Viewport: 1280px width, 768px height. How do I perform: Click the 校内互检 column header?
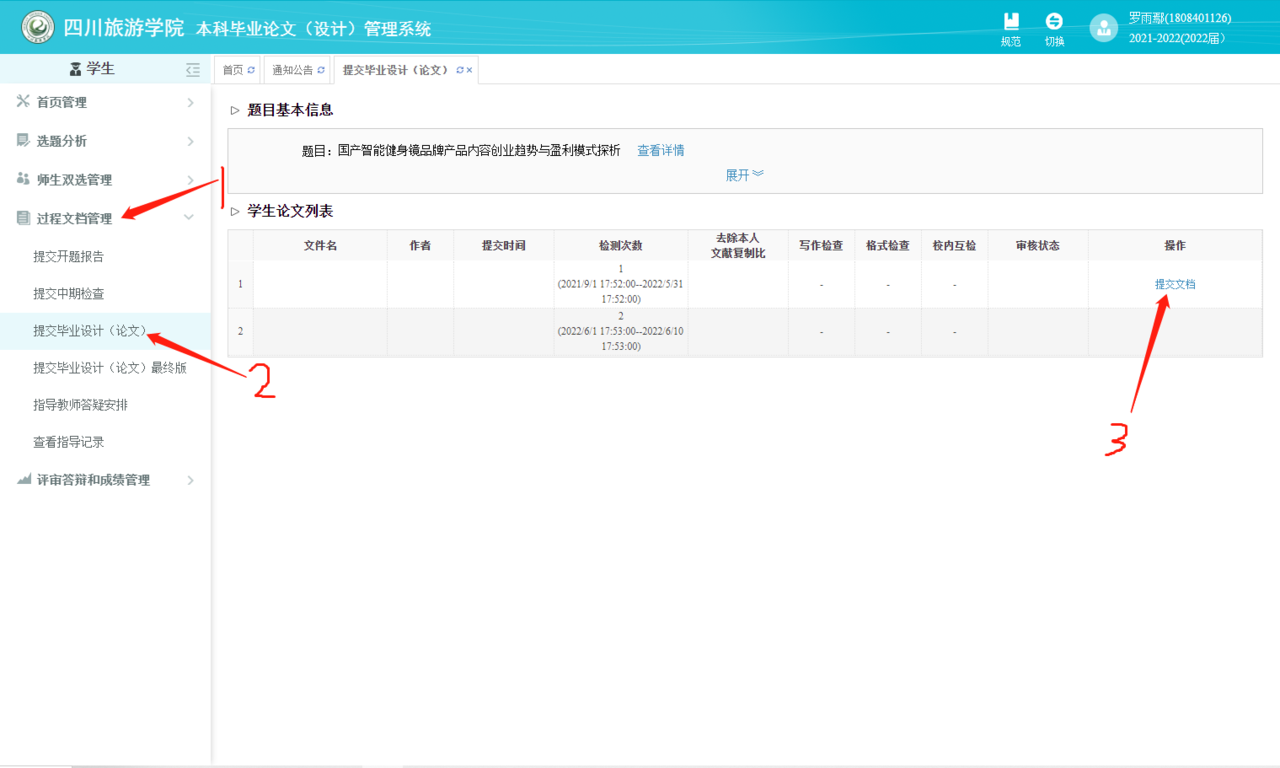(x=954, y=246)
